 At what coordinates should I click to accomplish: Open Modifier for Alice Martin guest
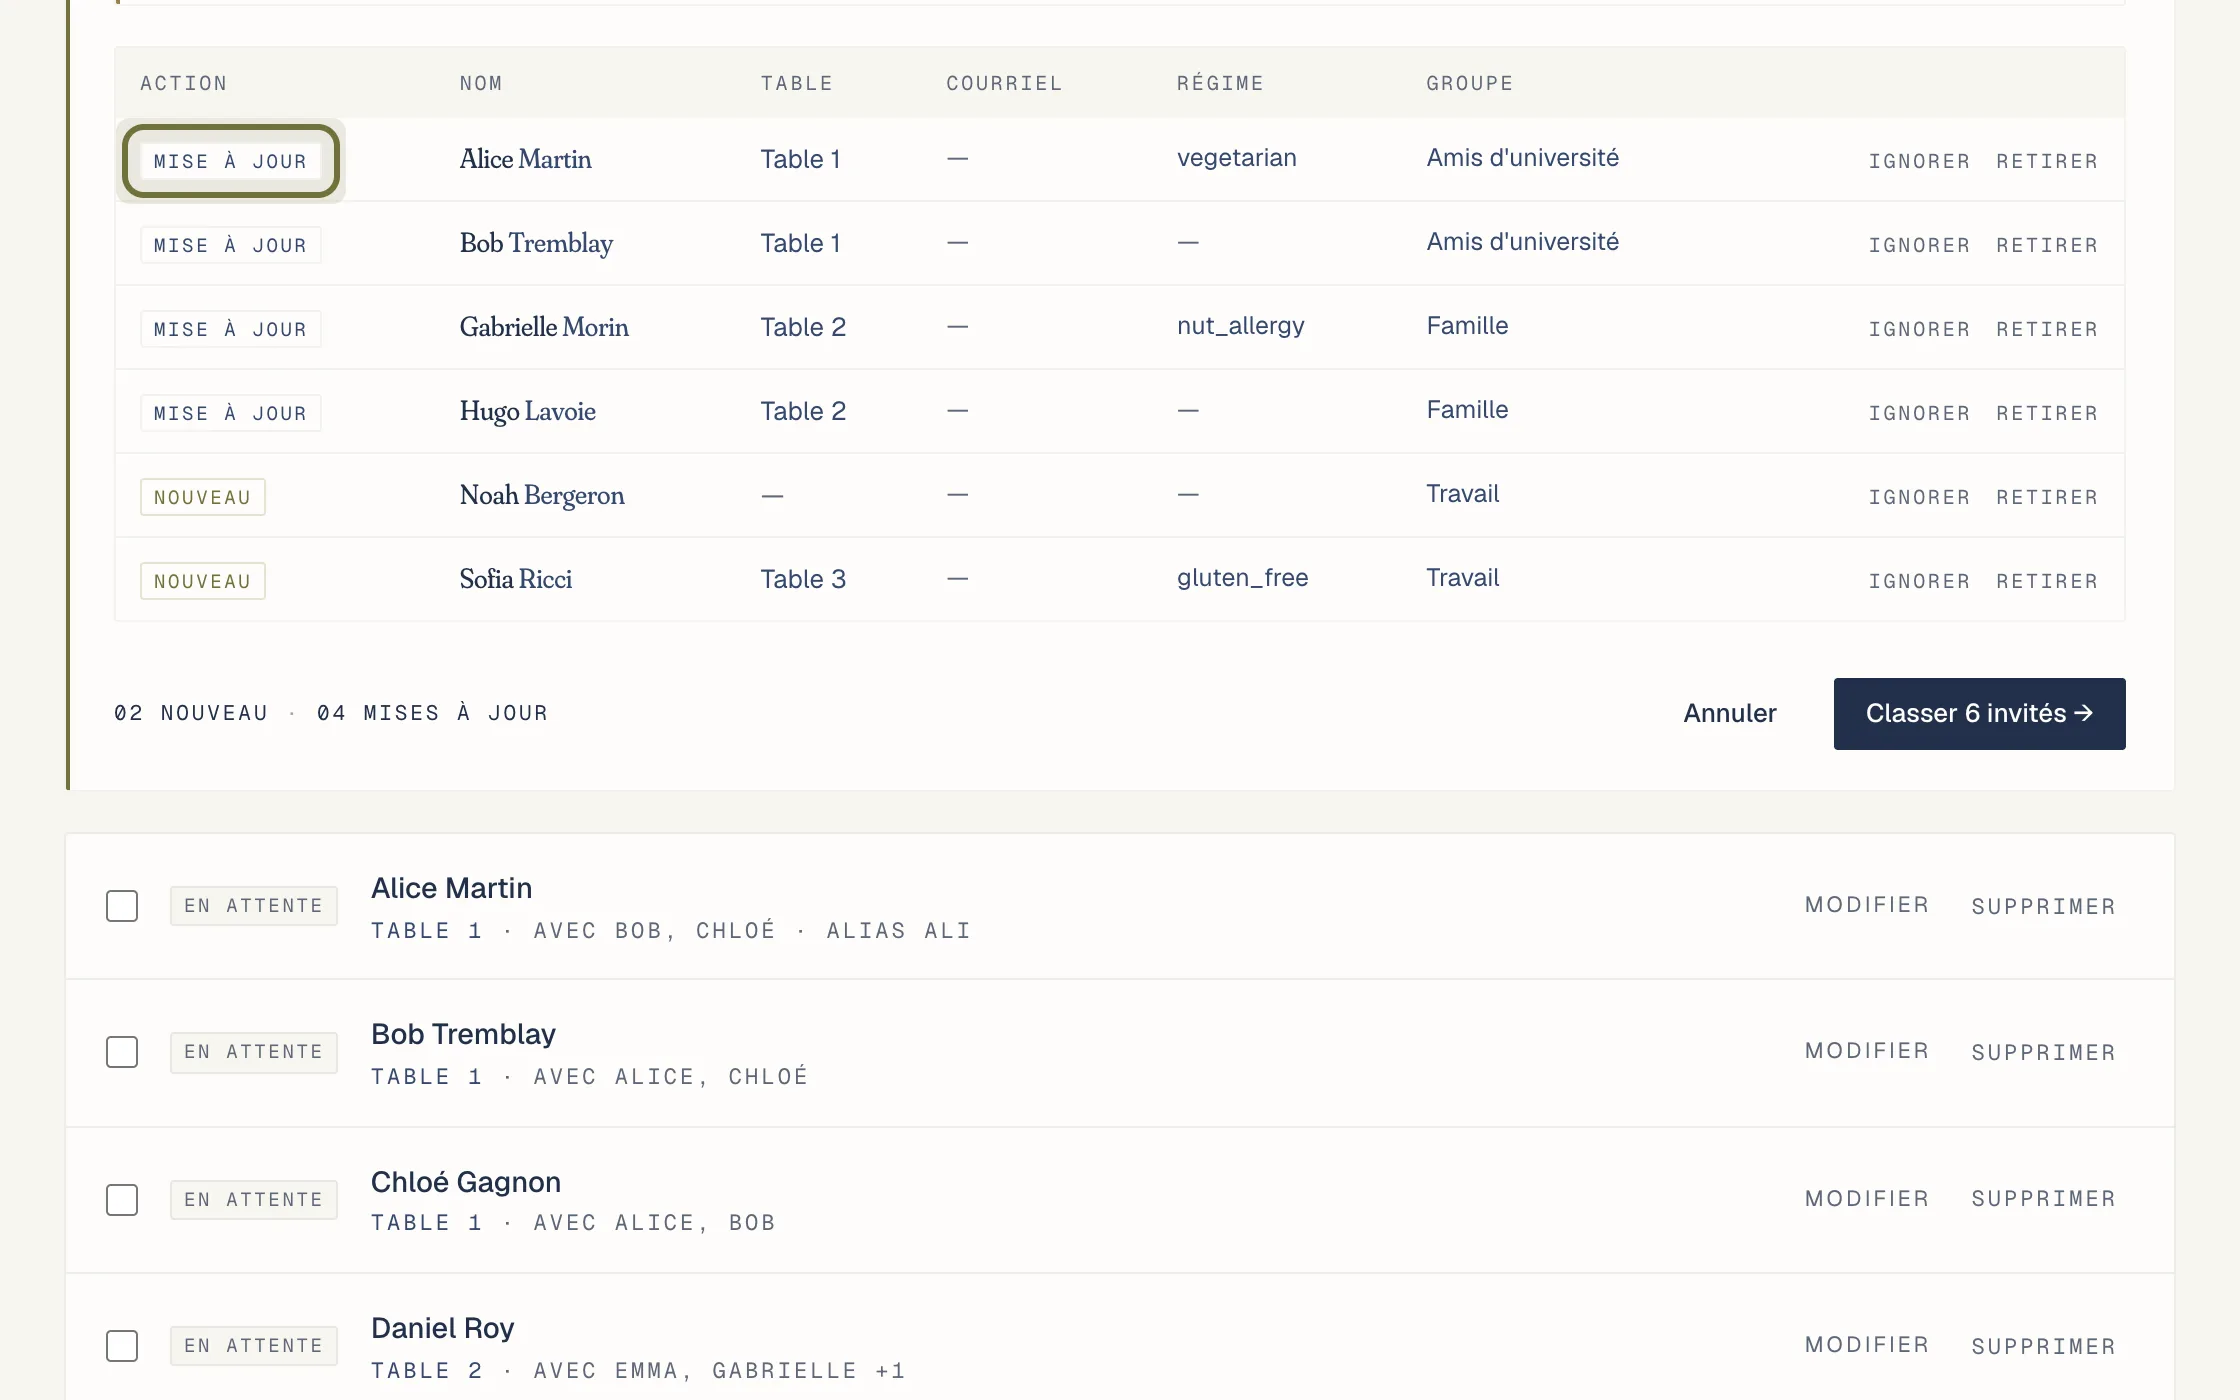click(1867, 905)
